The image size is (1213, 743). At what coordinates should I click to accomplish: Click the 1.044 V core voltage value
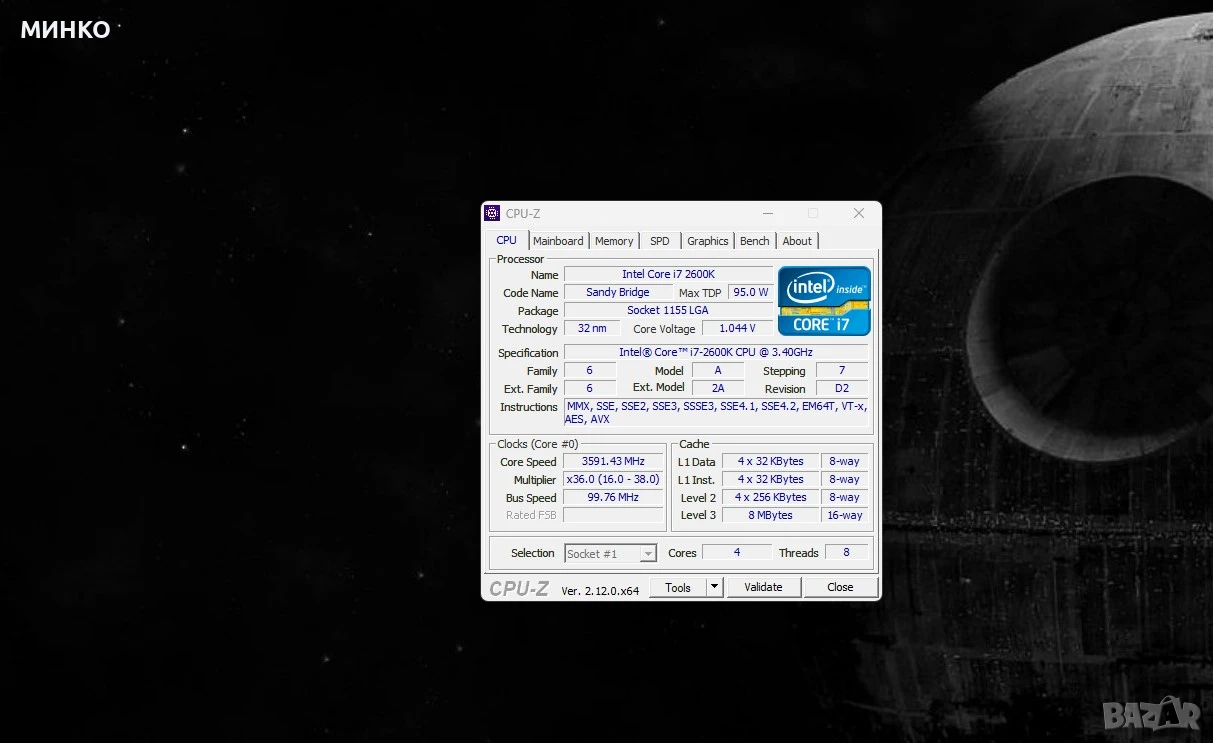click(x=738, y=328)
